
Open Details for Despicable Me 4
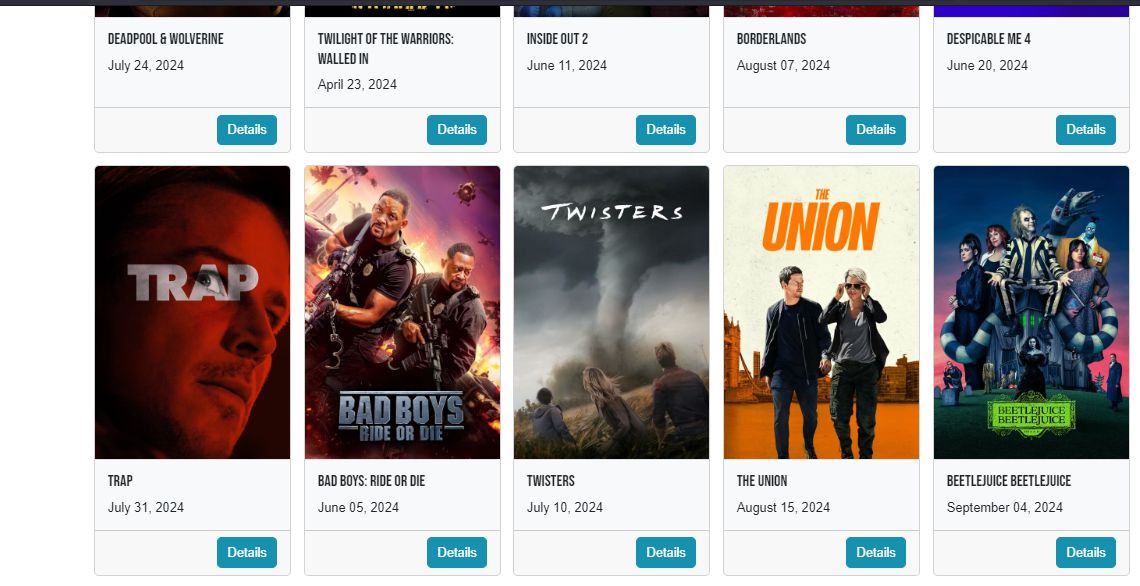1085,129
